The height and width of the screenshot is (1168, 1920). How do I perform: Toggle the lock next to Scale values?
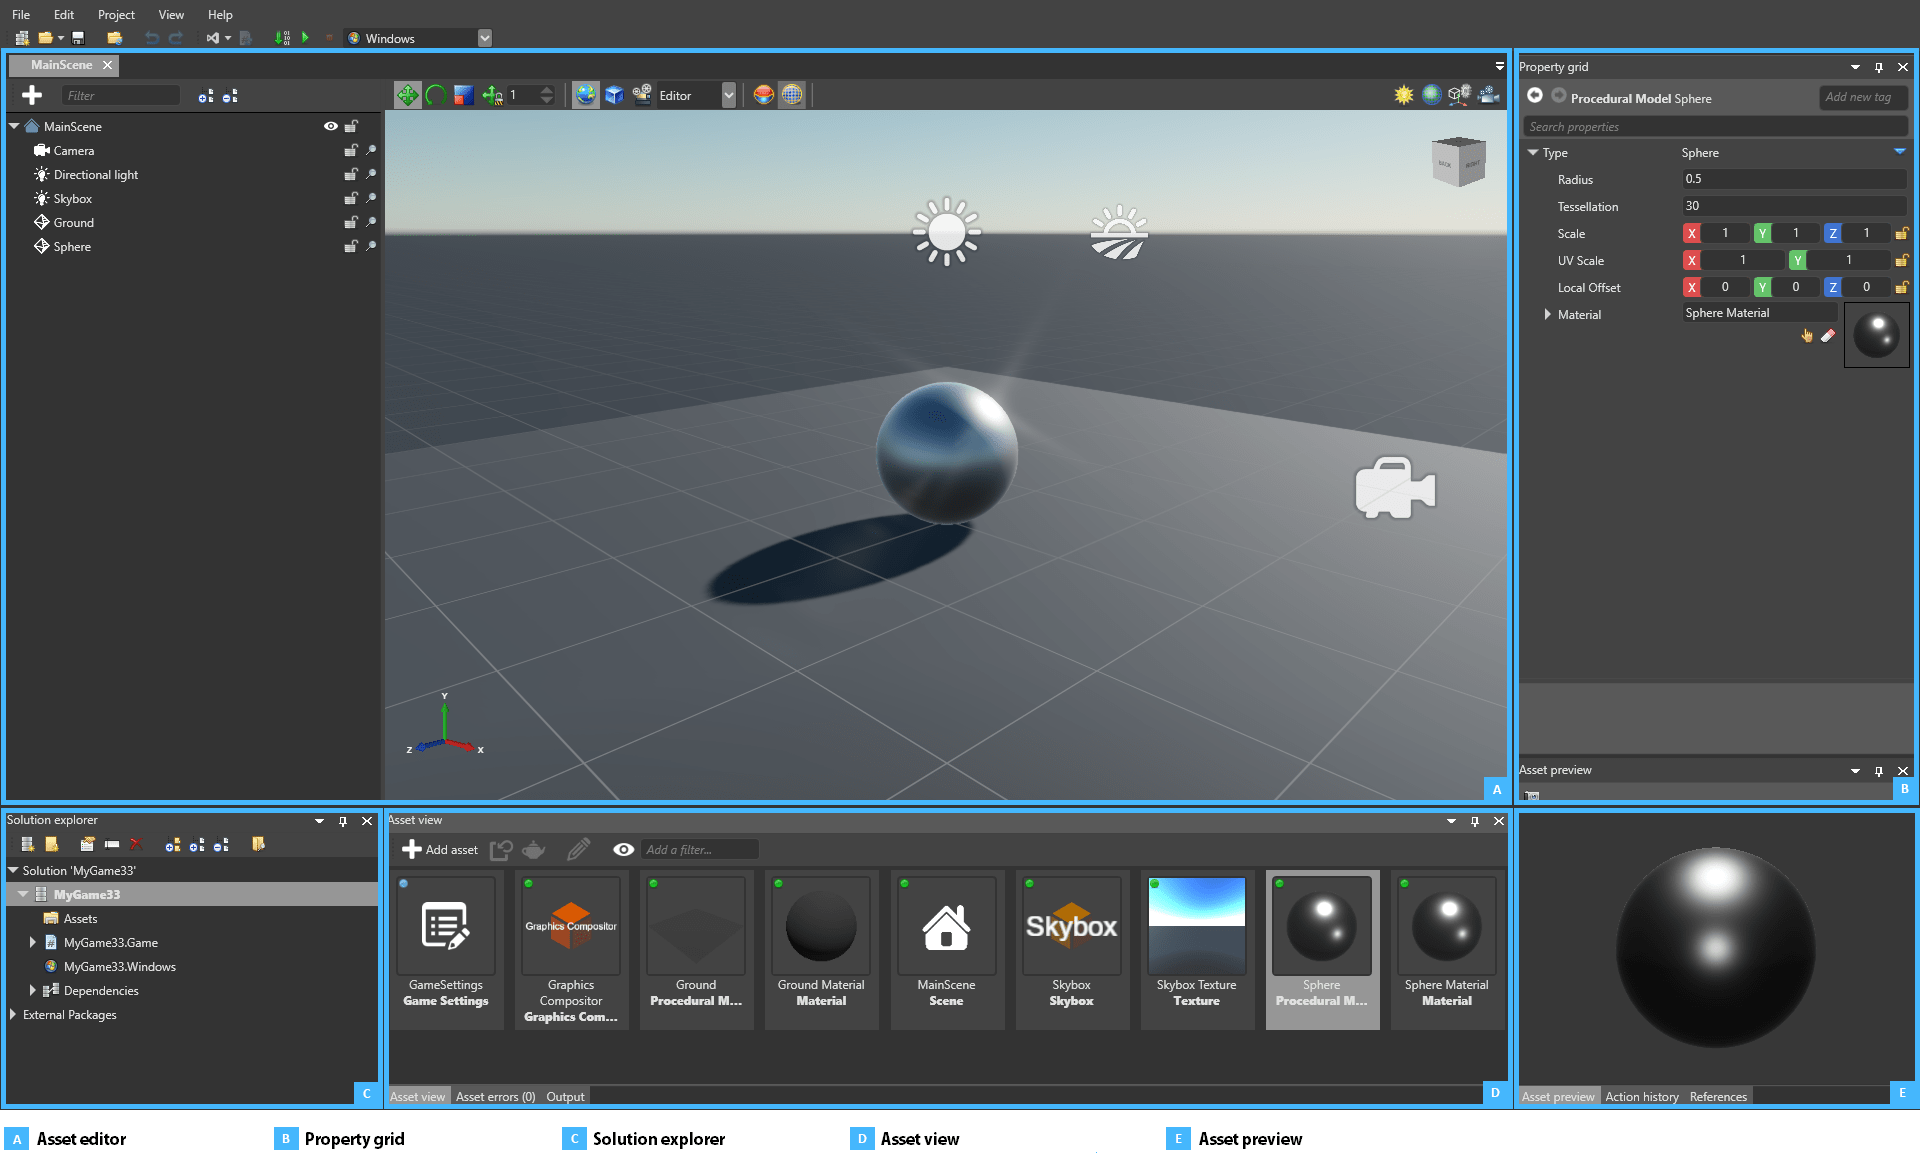point(1901,233)
